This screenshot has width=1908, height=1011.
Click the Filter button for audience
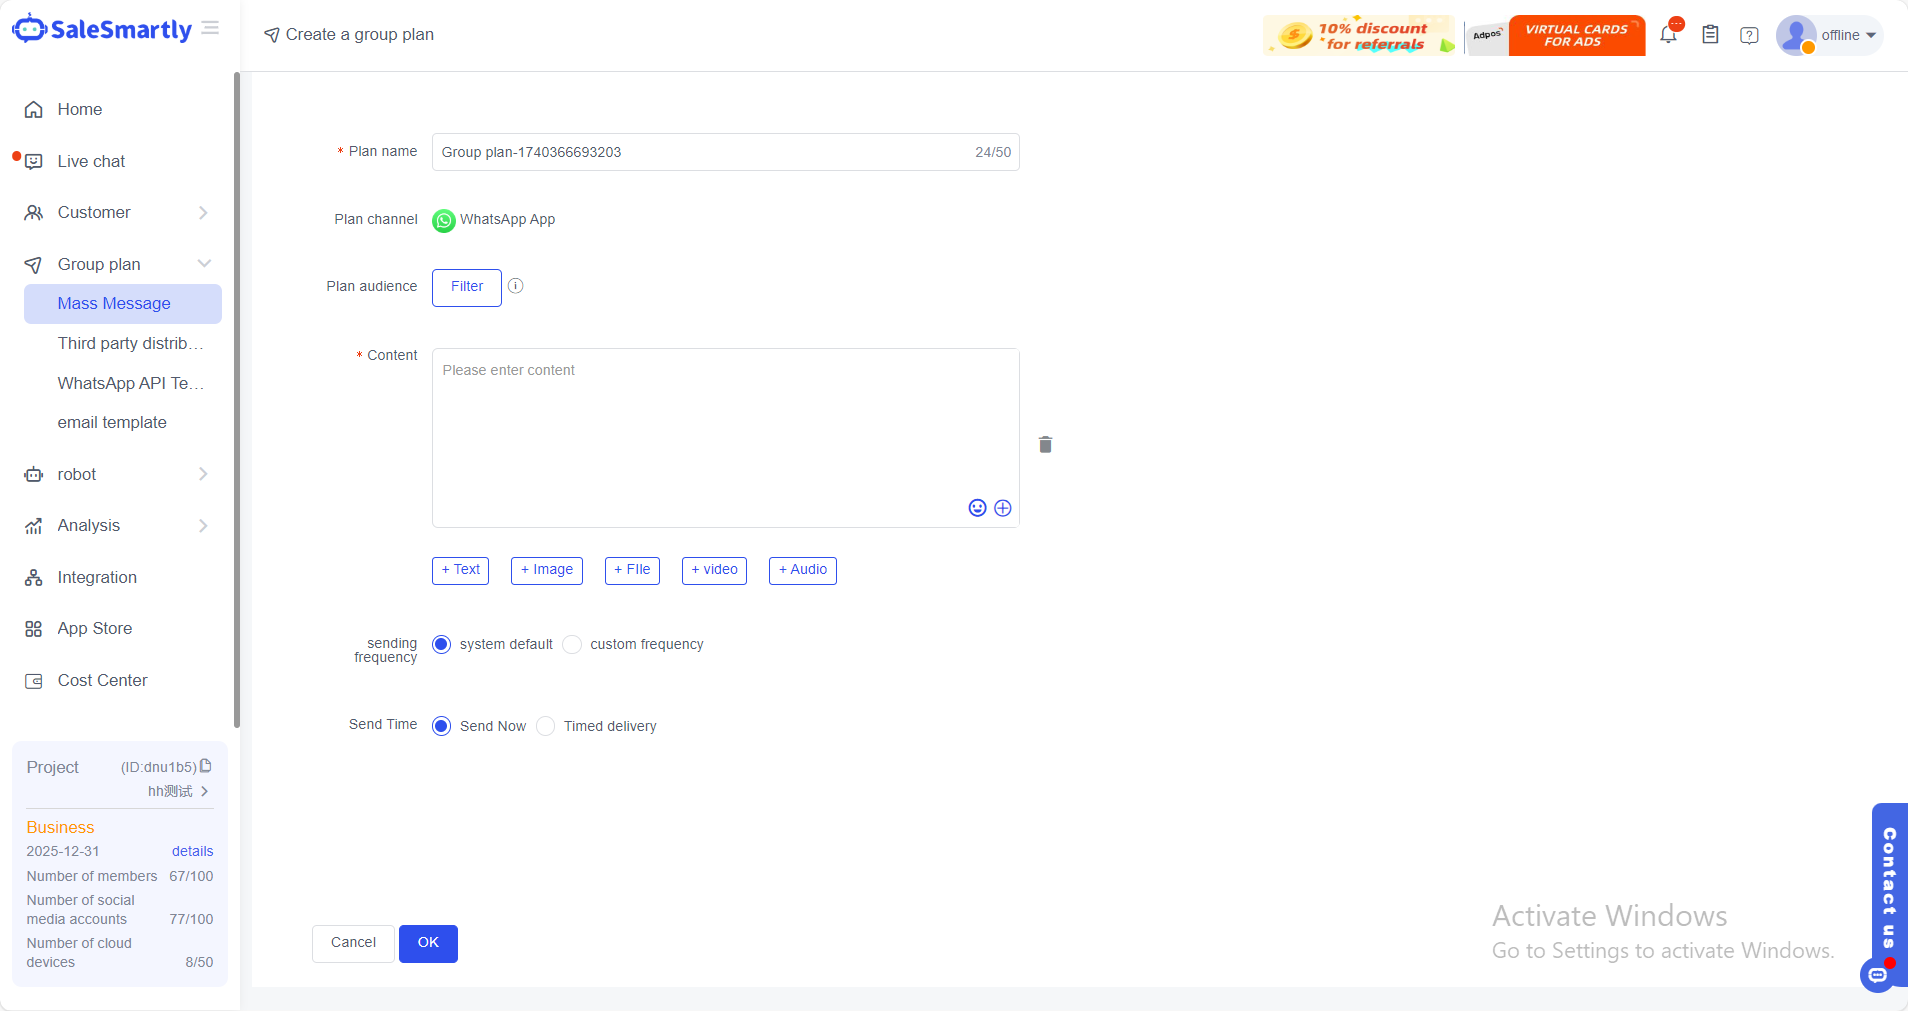pyautogui.click(x=466, y=287)
